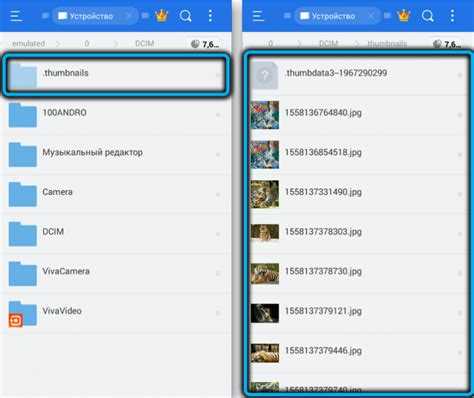The height and width of the screenshot is (398, 474).
Task: Close the Устройство tab in left panel
Action: click(x=129, y=16)
